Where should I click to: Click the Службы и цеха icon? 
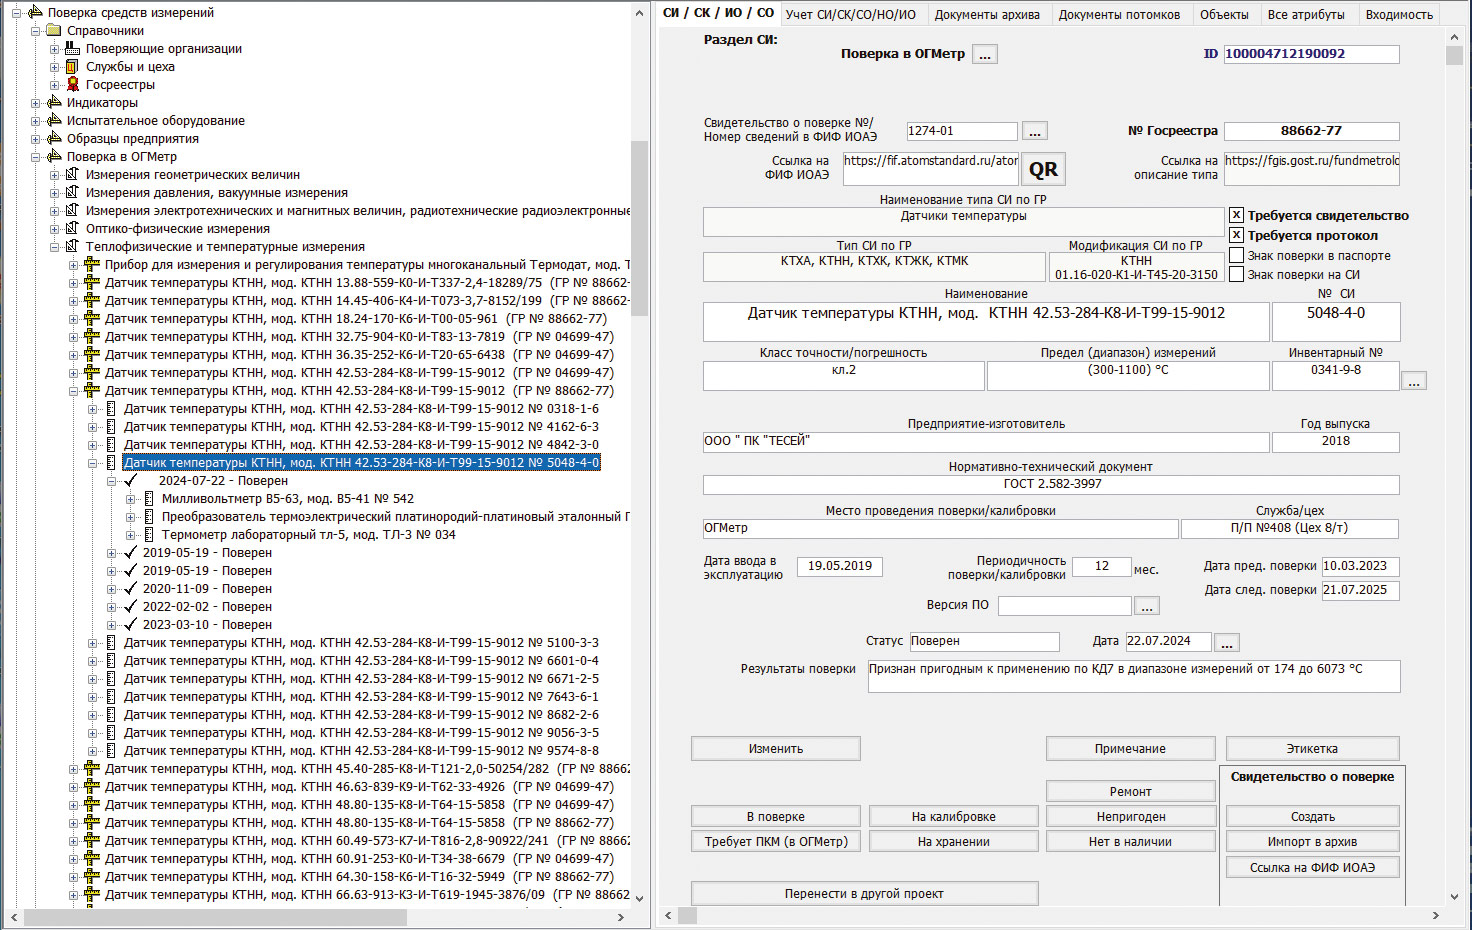[x=72, y=67]
